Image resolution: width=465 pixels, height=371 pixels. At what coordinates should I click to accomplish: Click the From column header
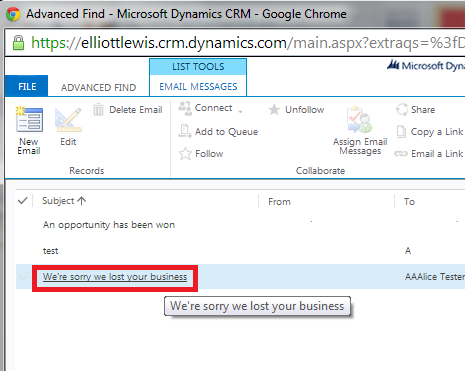click(x=279, y=201)
